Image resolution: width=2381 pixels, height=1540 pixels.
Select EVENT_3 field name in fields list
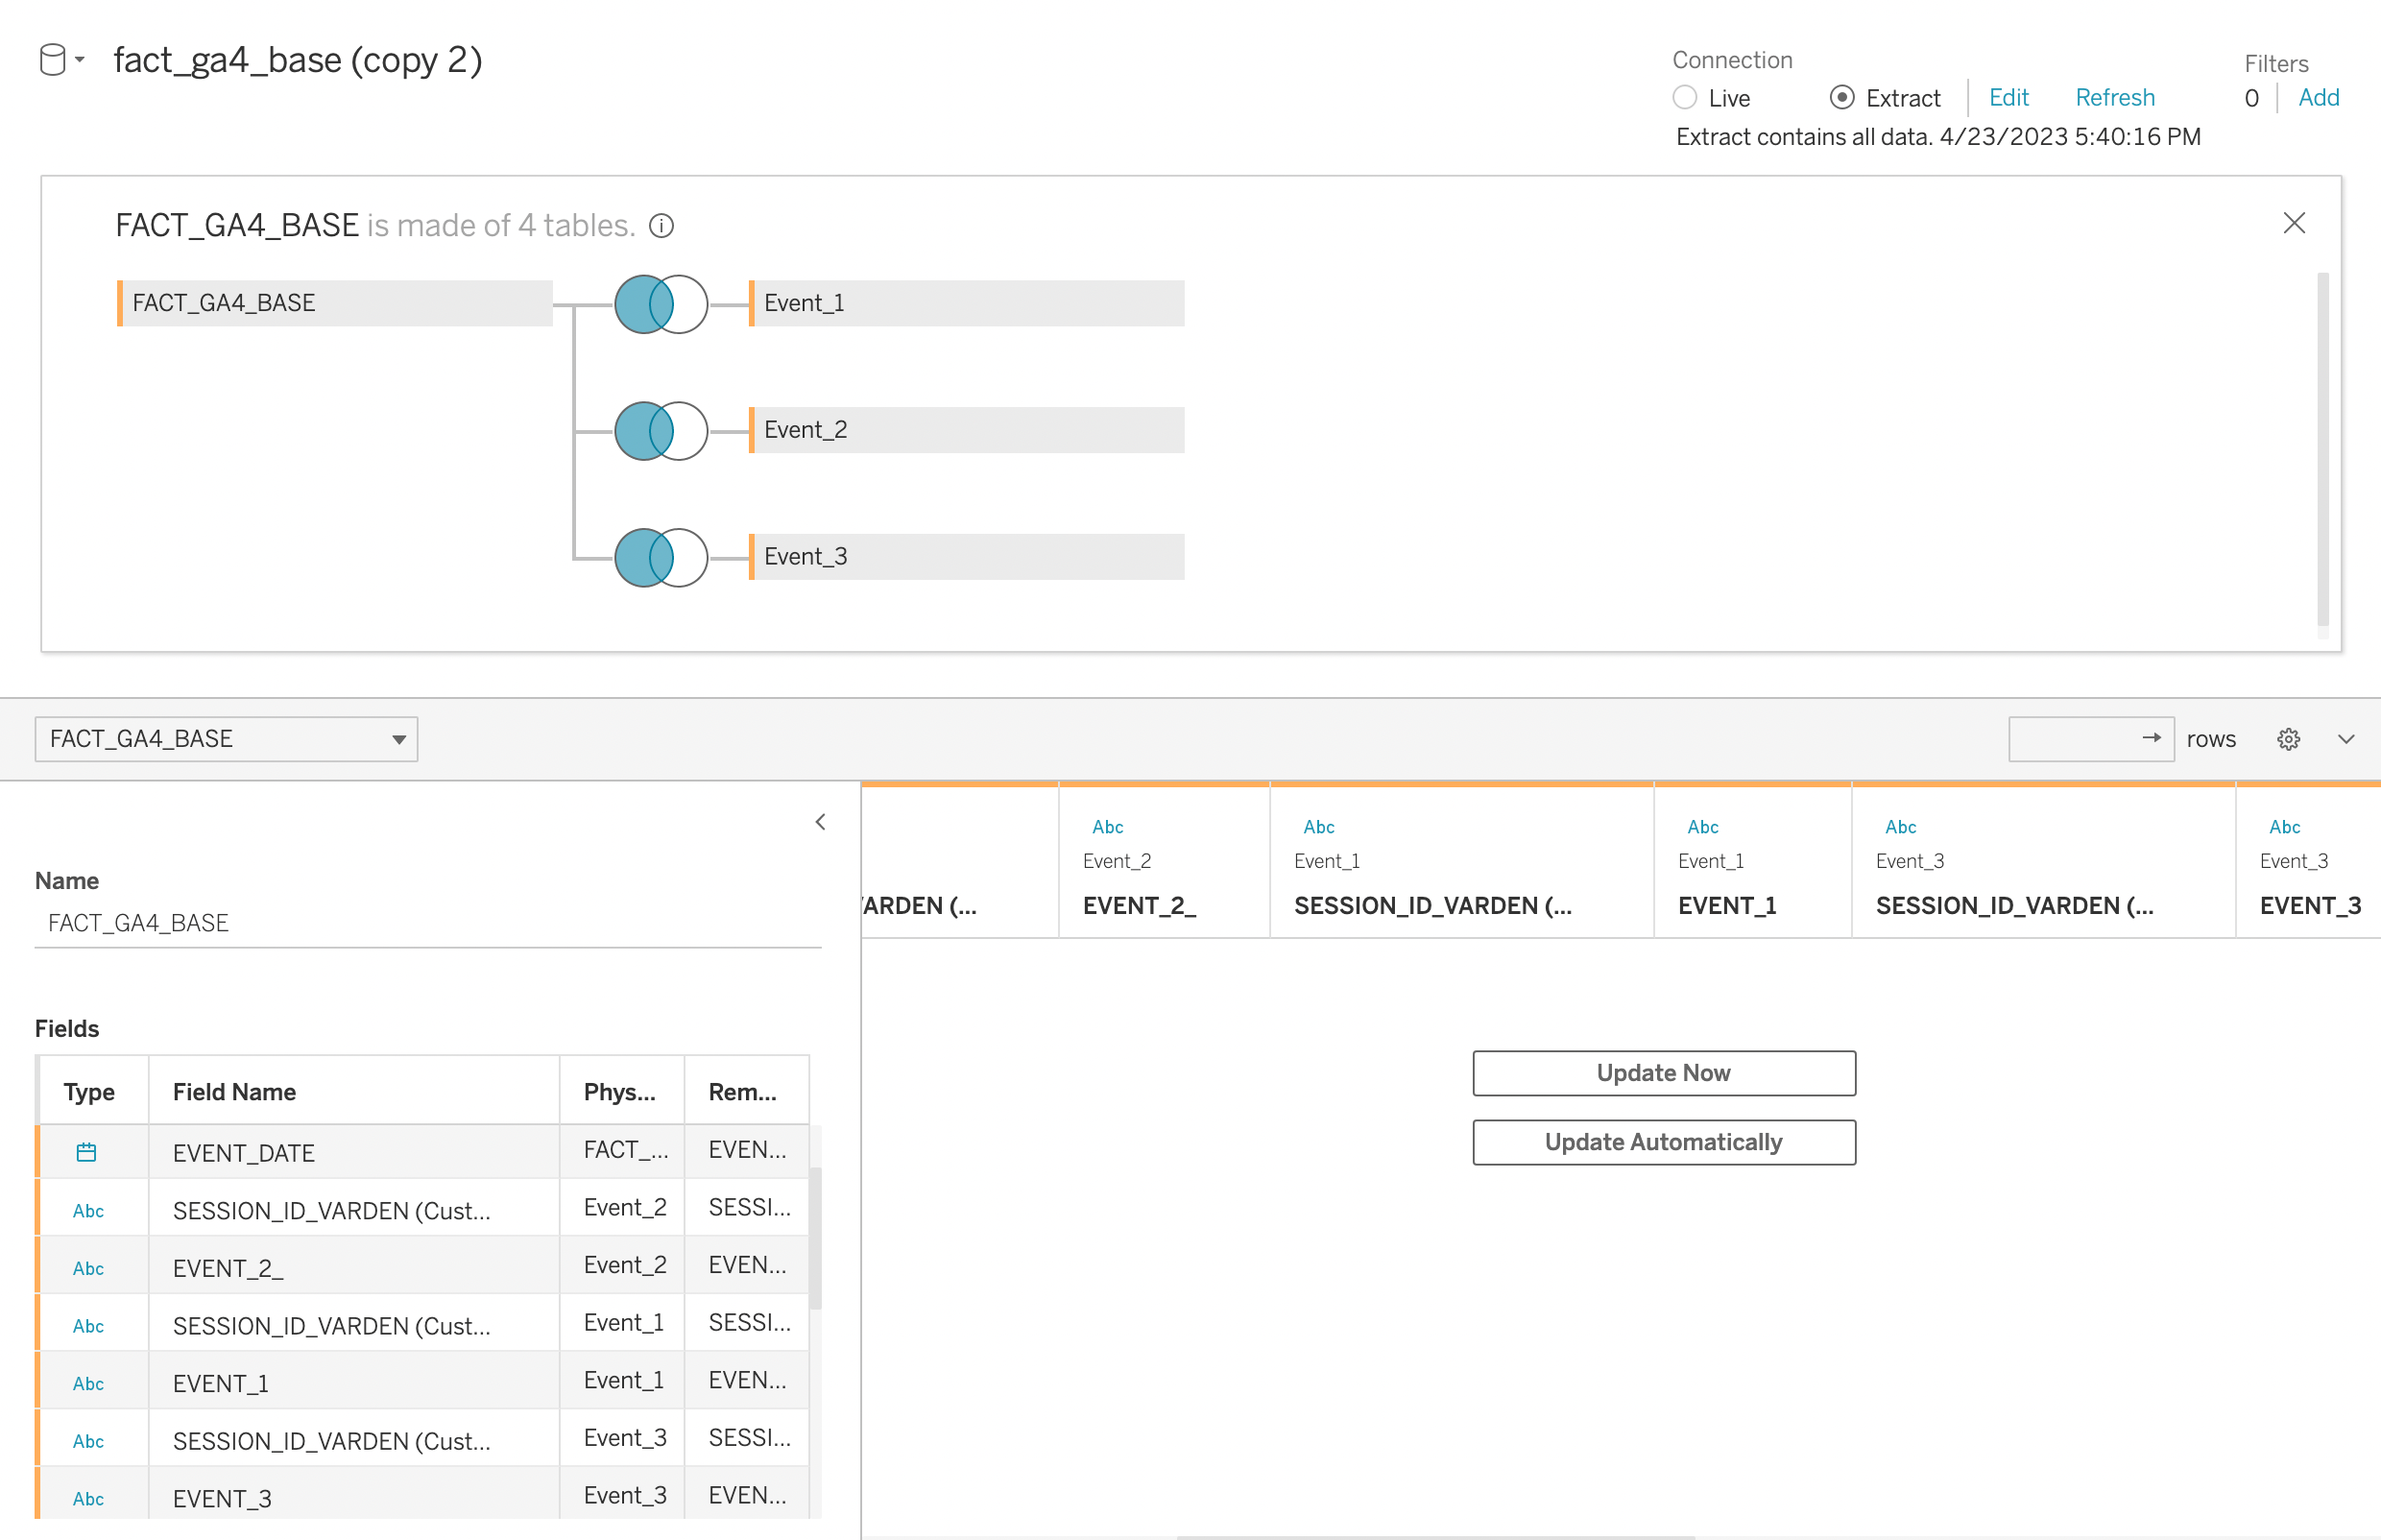click(354, 1495)
